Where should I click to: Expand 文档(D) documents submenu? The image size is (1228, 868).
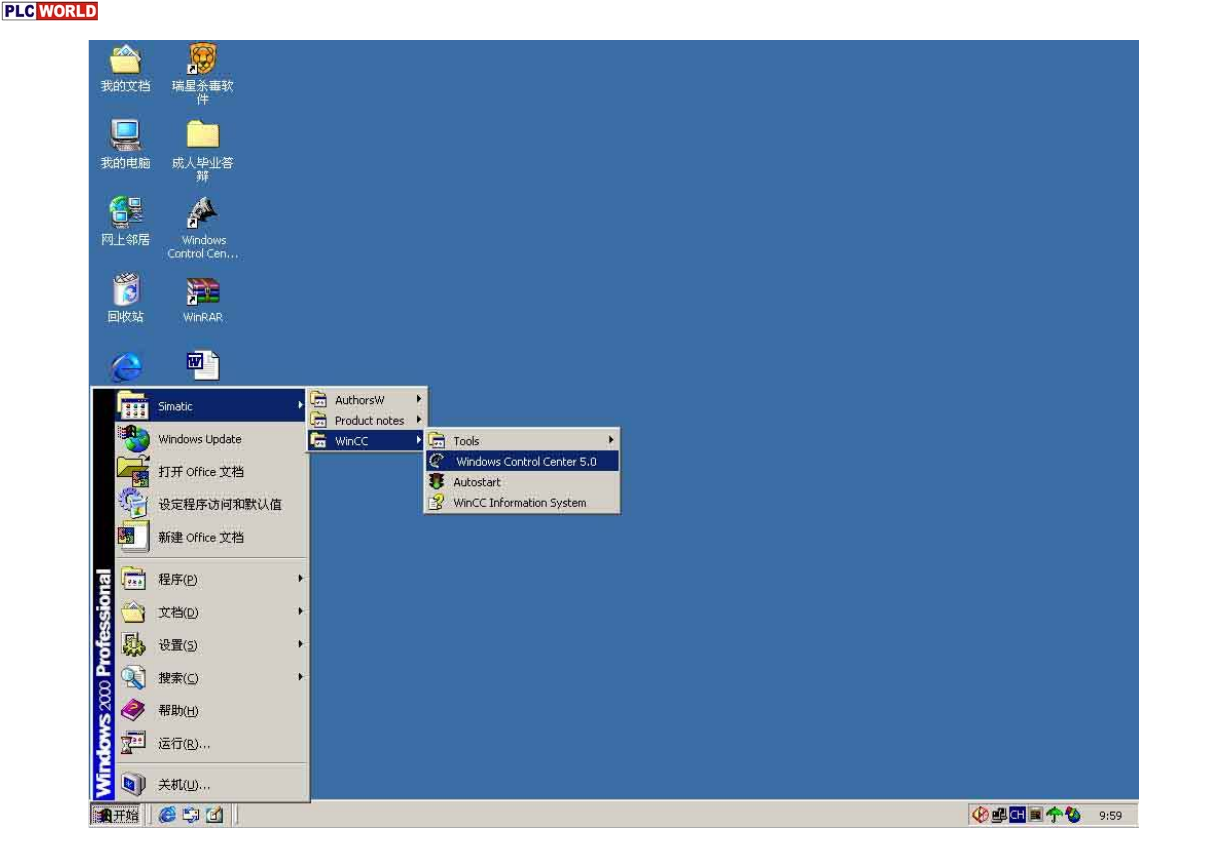pos(211,612)
